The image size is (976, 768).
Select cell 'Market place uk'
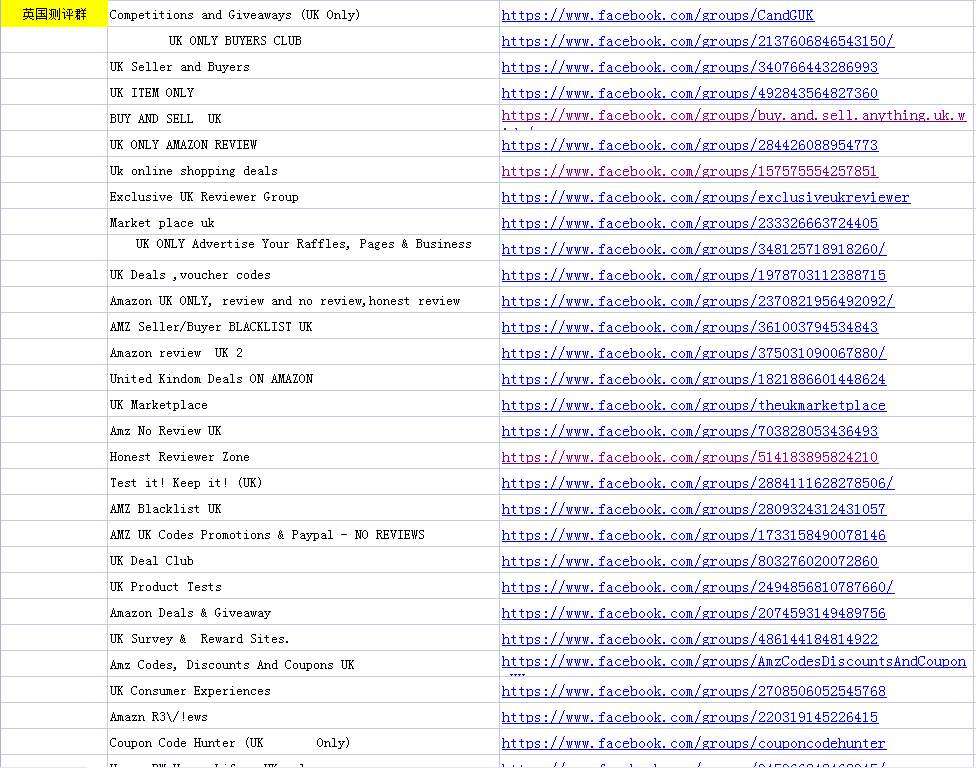[x=303, y=222]
